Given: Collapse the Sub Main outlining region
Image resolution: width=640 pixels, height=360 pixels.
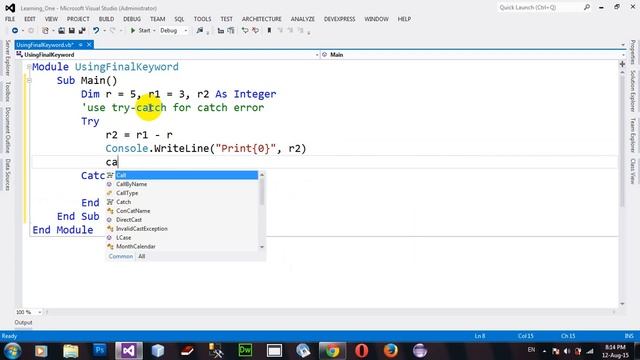Looking at the screenshot, I should pos(29,80).
